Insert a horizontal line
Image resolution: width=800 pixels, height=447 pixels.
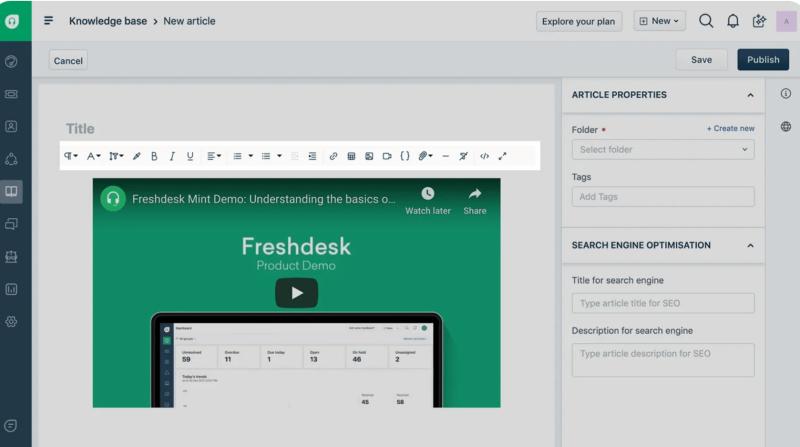[445, 156]
